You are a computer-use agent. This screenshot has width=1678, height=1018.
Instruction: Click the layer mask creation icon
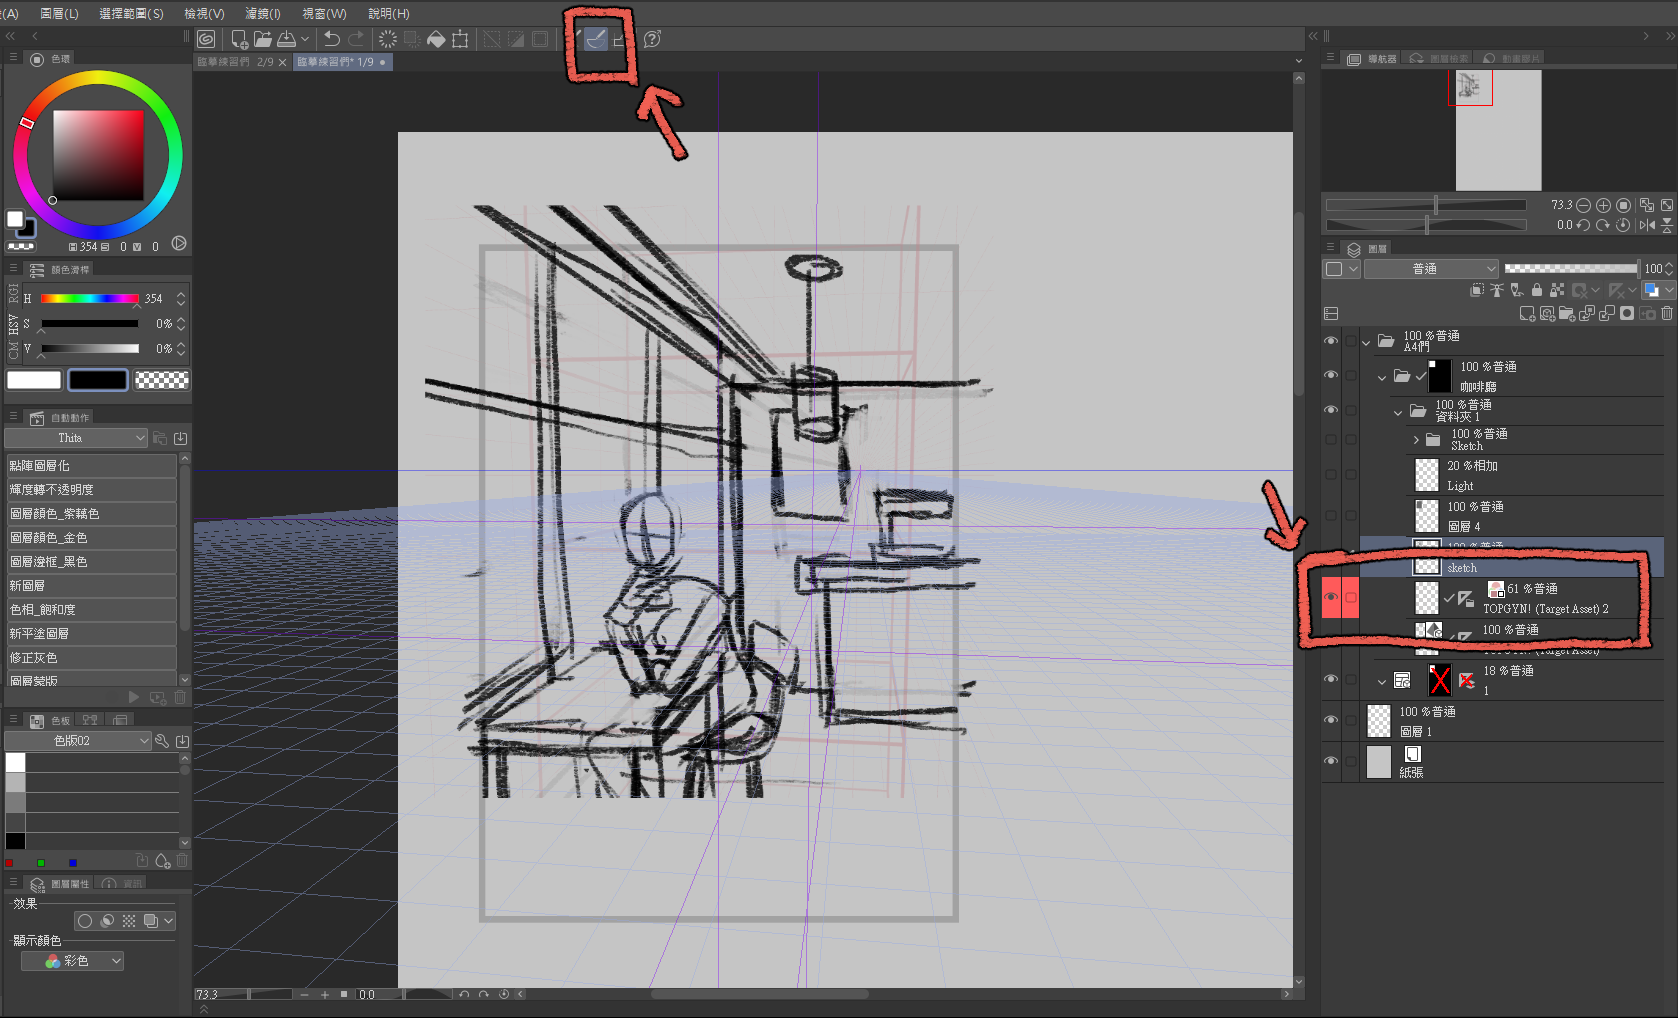(1627, 314)
